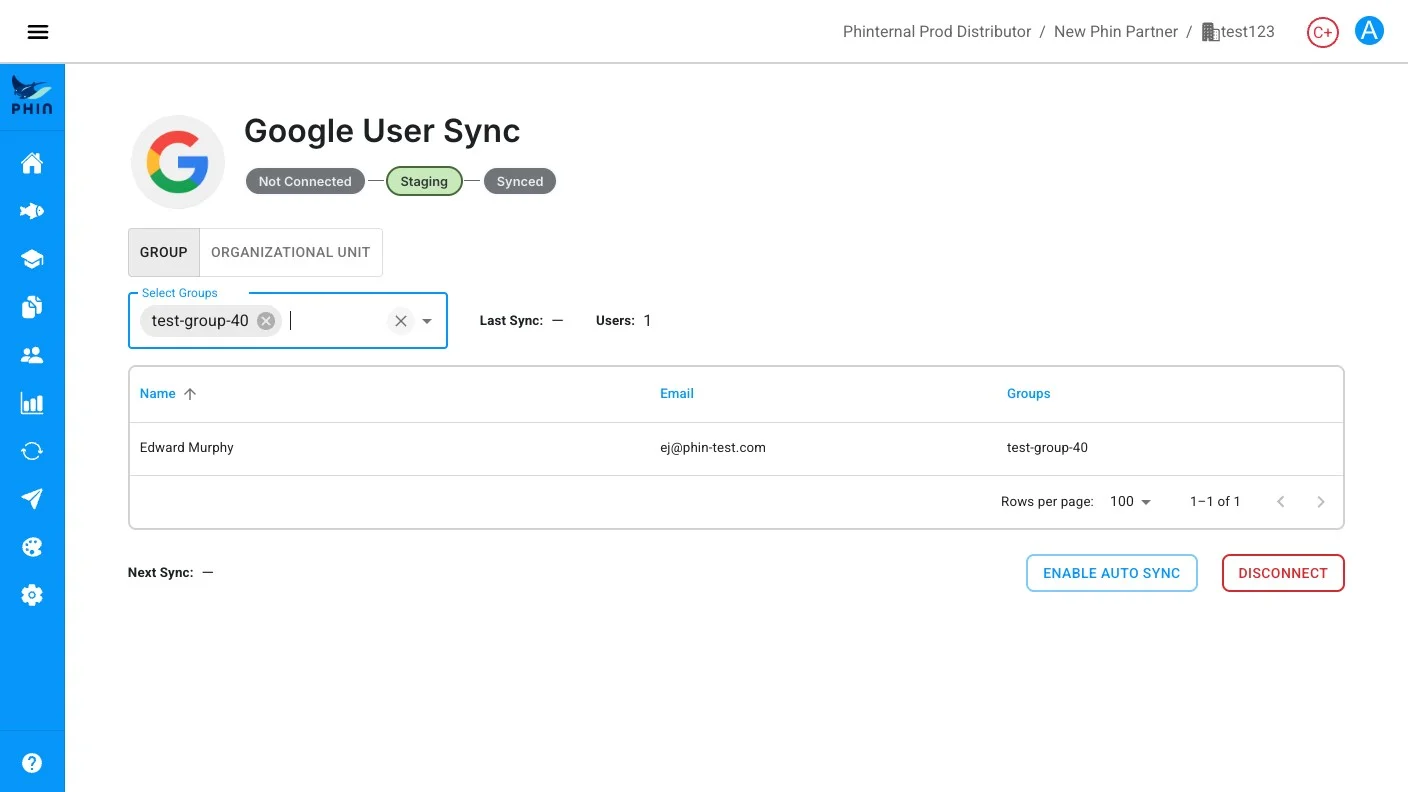1408x792 pixels.
Task: Click the Name column header
Action: point(158,394)
